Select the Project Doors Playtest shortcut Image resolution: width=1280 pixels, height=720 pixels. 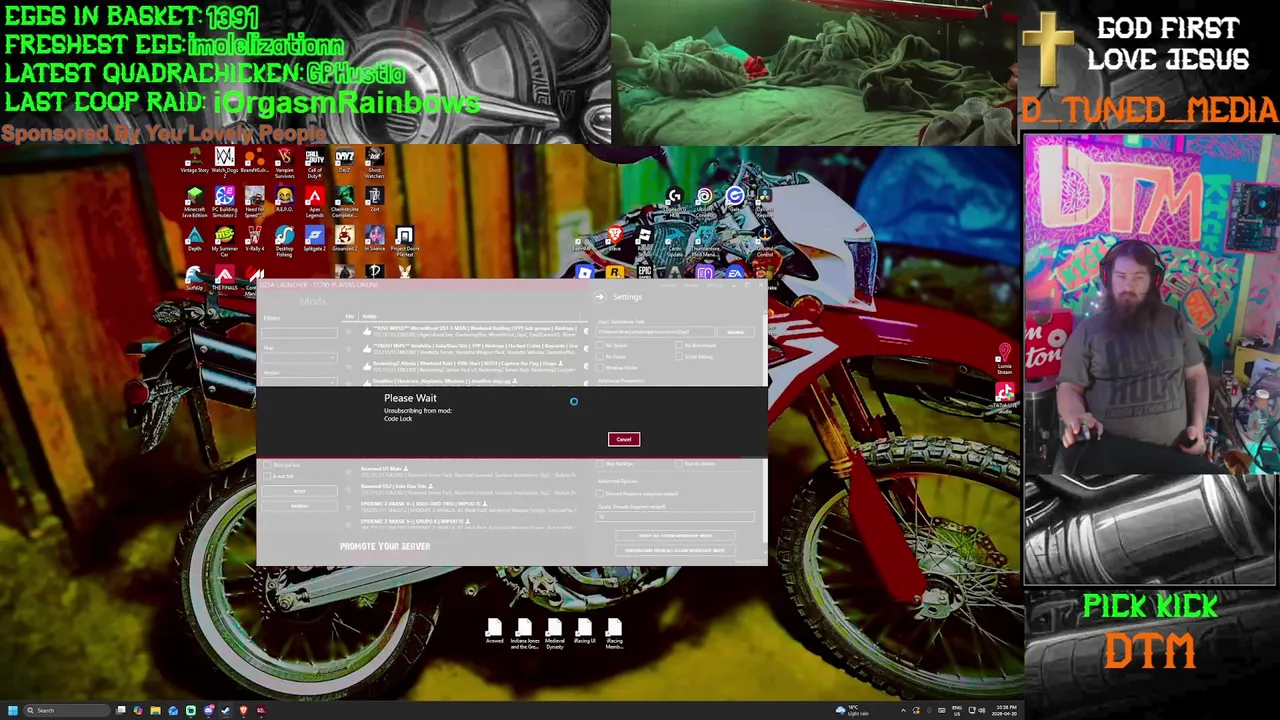[x=404, y=239]
